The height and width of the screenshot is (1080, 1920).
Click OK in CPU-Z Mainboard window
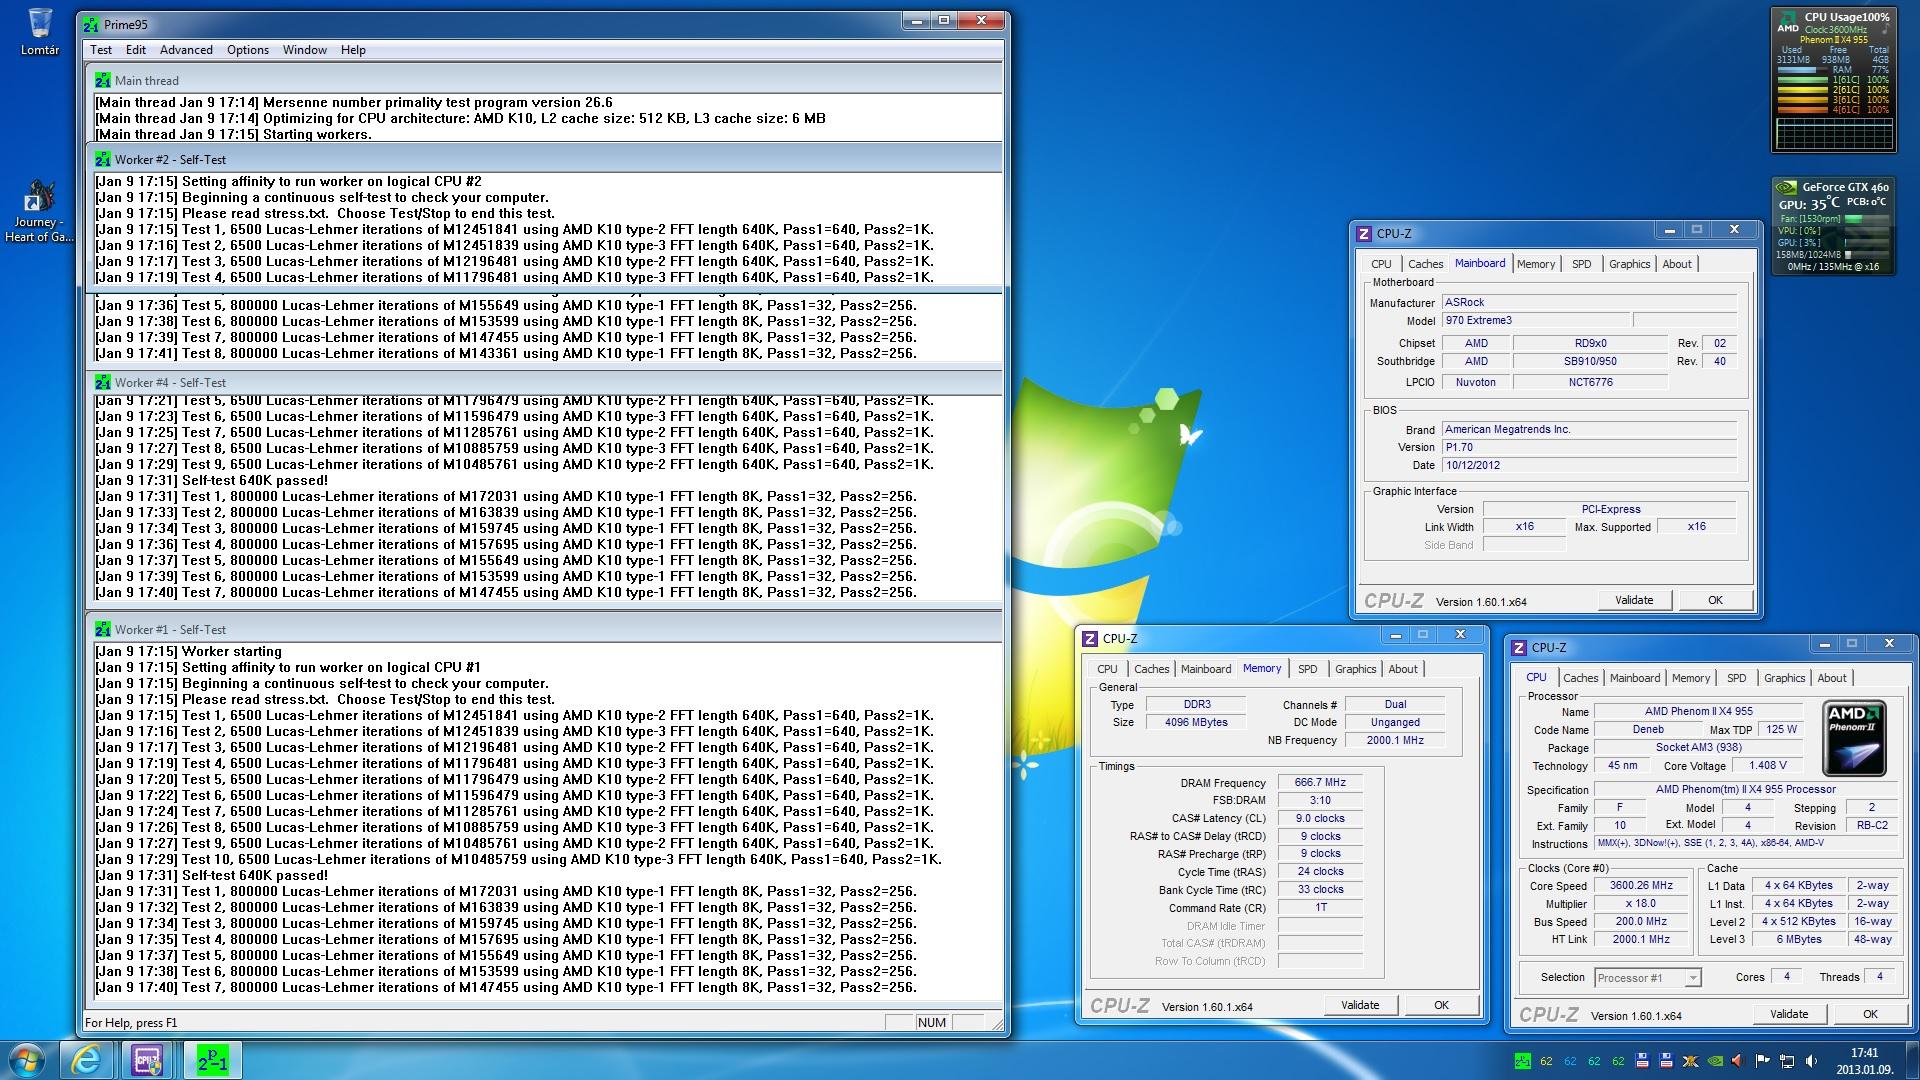tap(1715, 600)
